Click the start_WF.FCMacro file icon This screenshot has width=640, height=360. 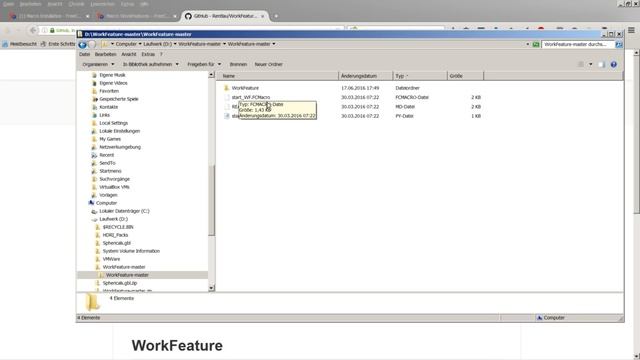(x=227, y=97)
